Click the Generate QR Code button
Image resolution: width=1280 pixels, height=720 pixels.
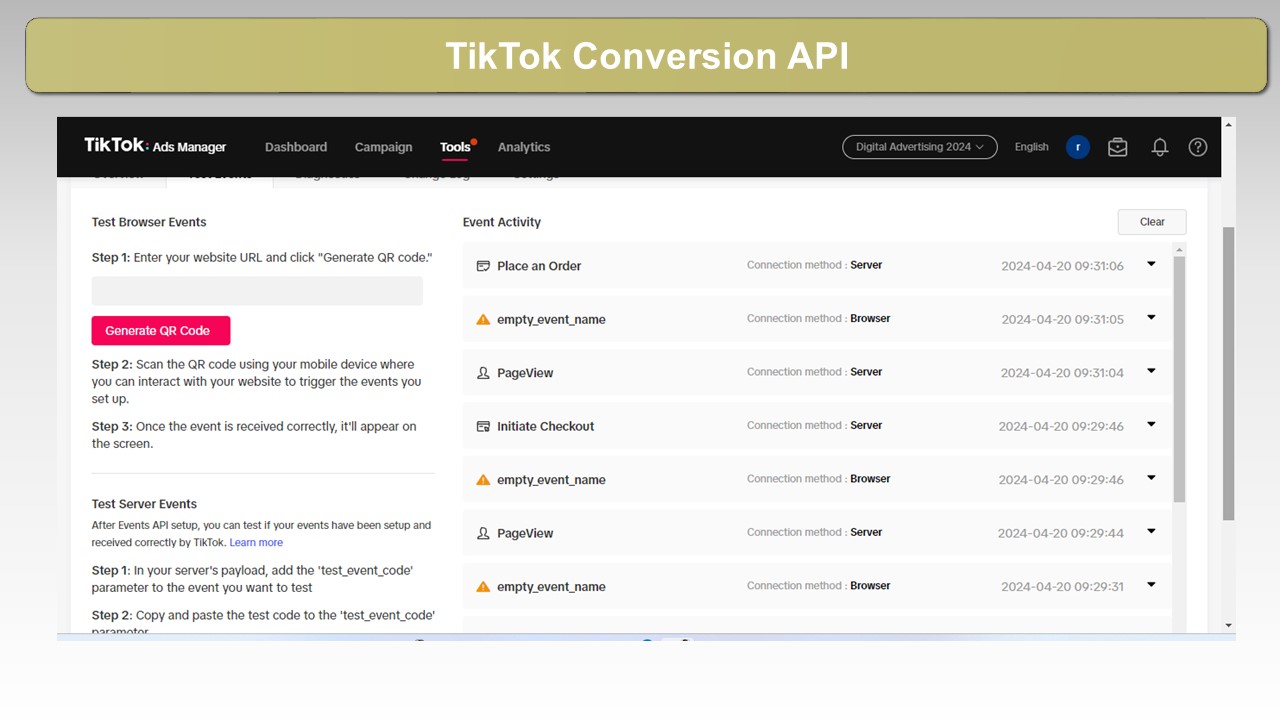161,331
